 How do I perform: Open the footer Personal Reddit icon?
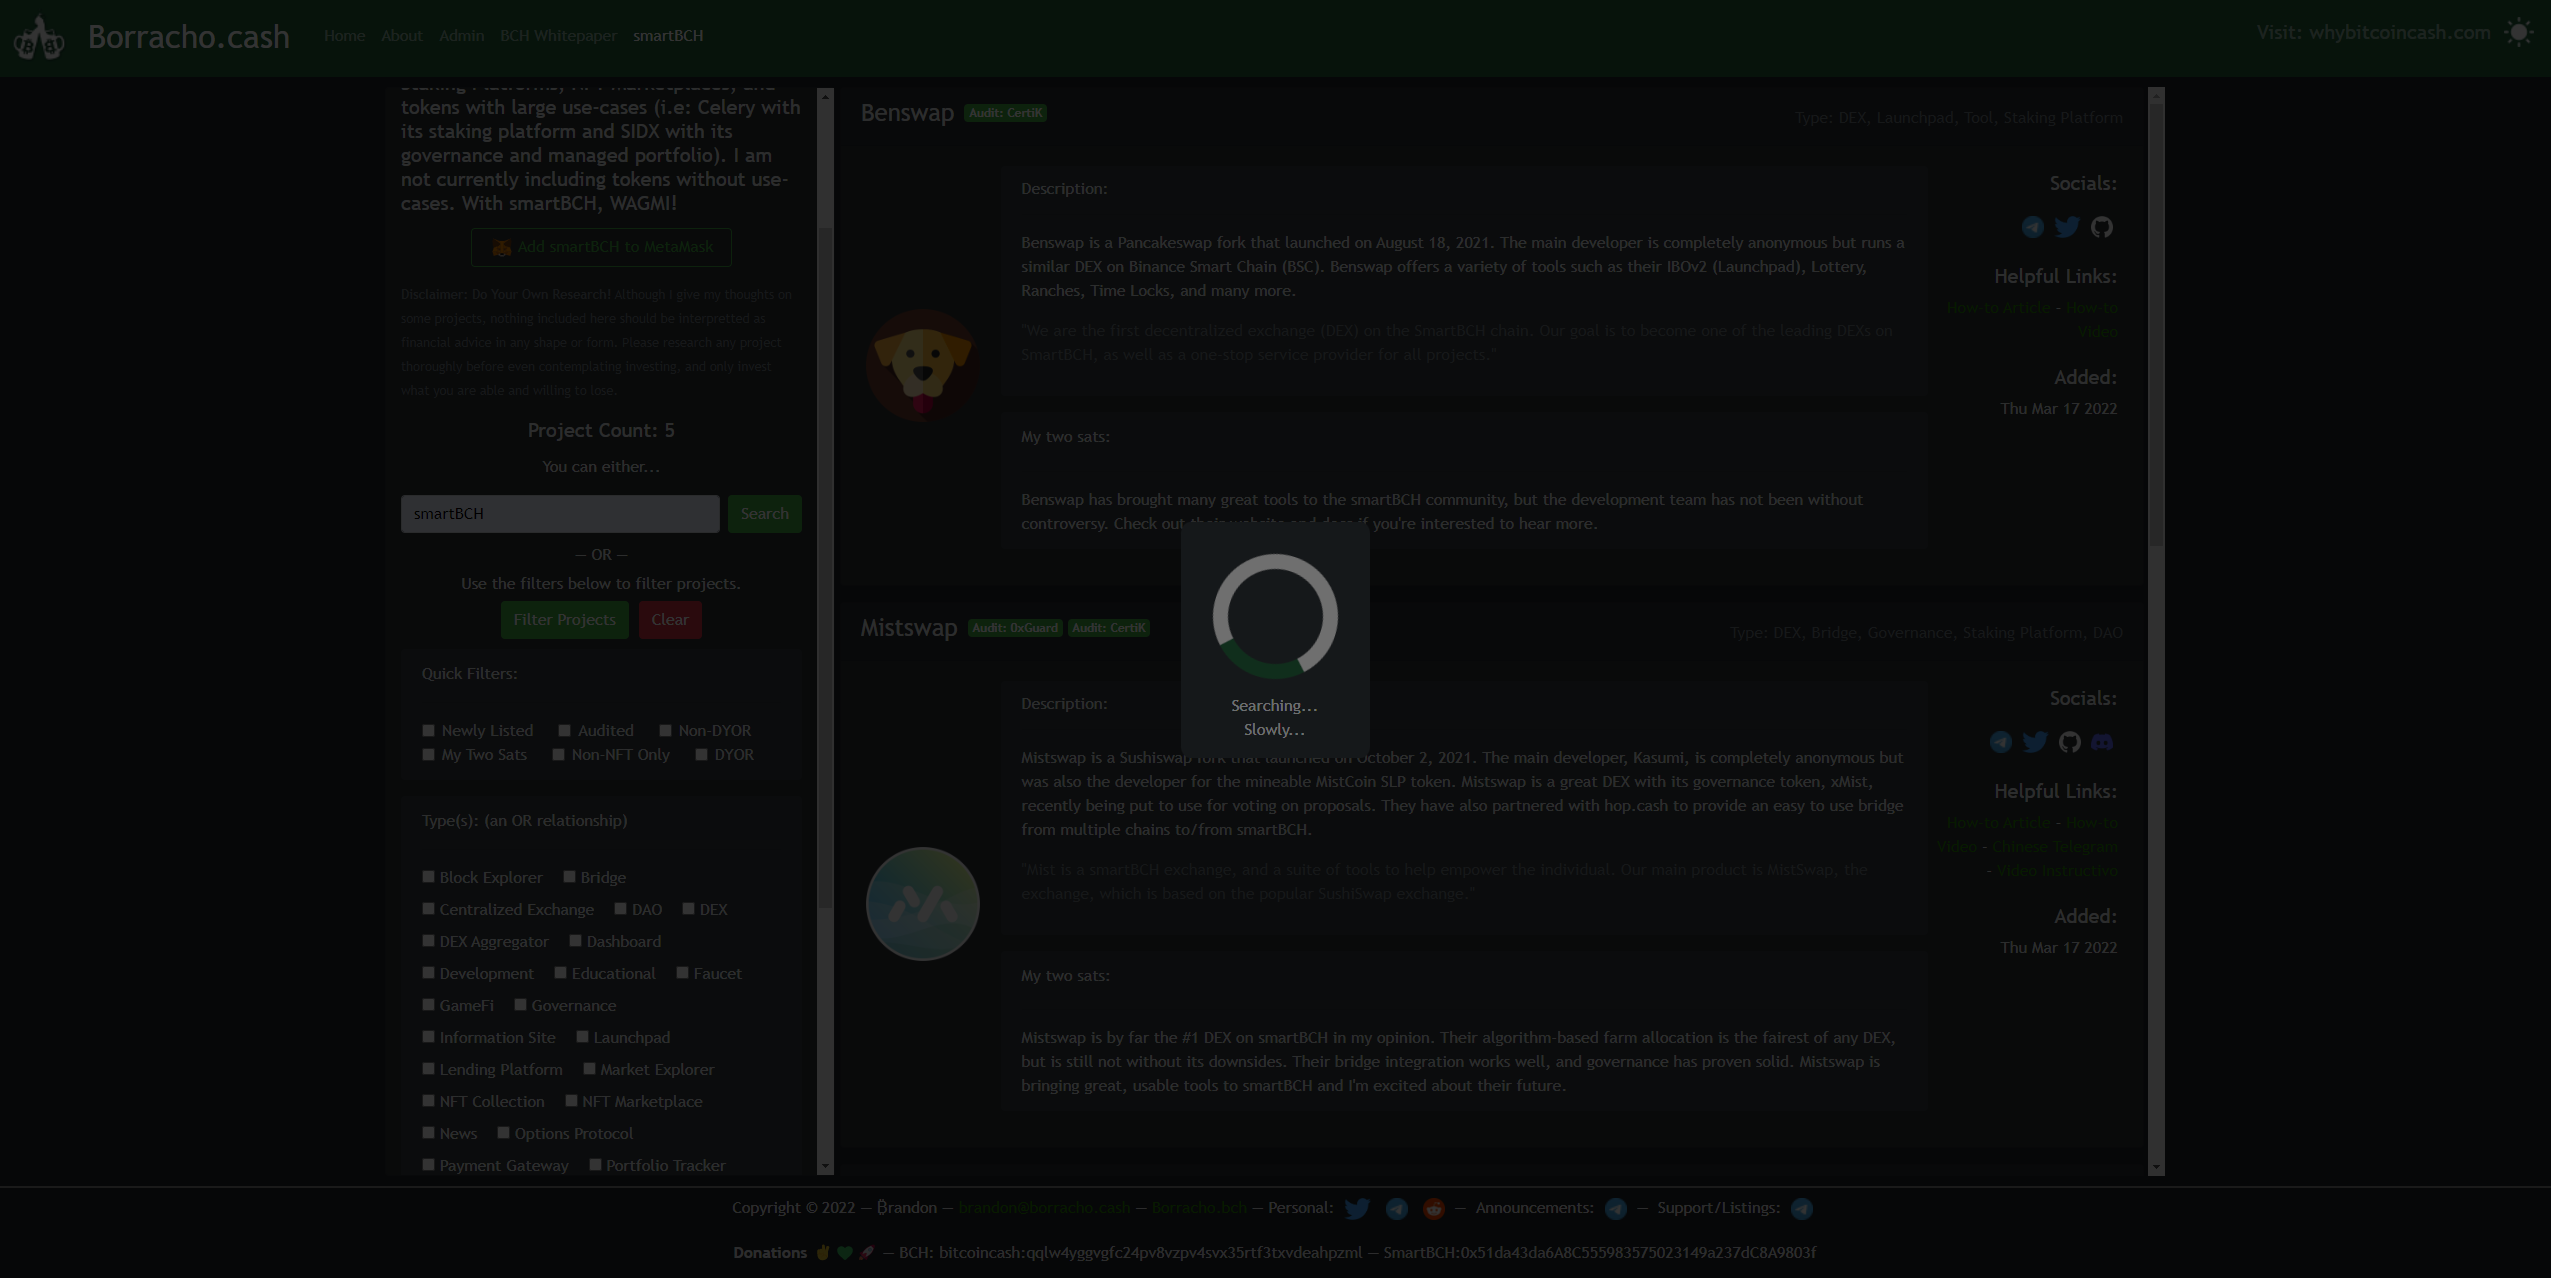click(x=1434, y=1208)
